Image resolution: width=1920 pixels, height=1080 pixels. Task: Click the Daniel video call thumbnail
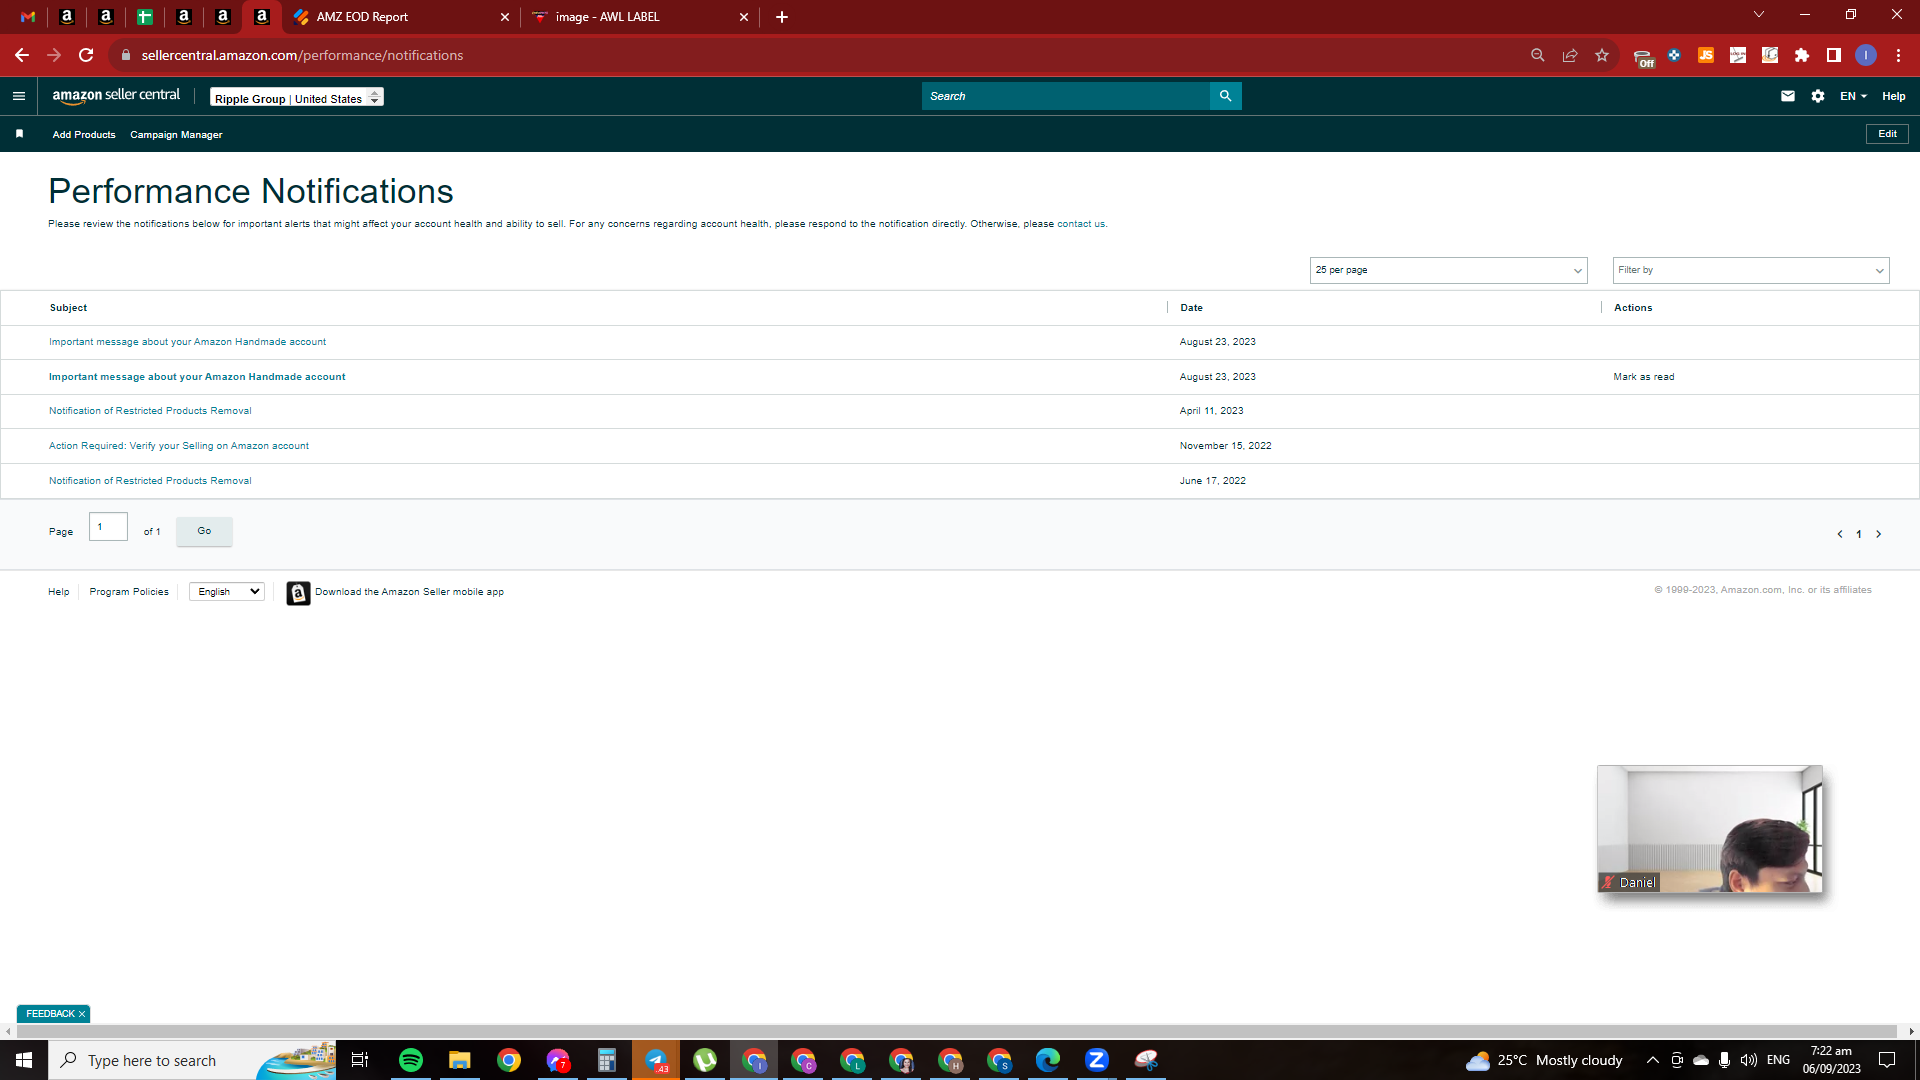tap(1710, 829)
